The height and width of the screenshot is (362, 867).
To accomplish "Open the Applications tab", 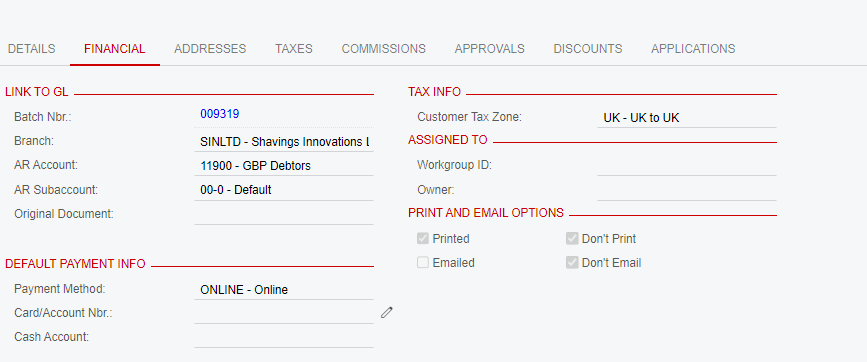I will tap(693, 49).
